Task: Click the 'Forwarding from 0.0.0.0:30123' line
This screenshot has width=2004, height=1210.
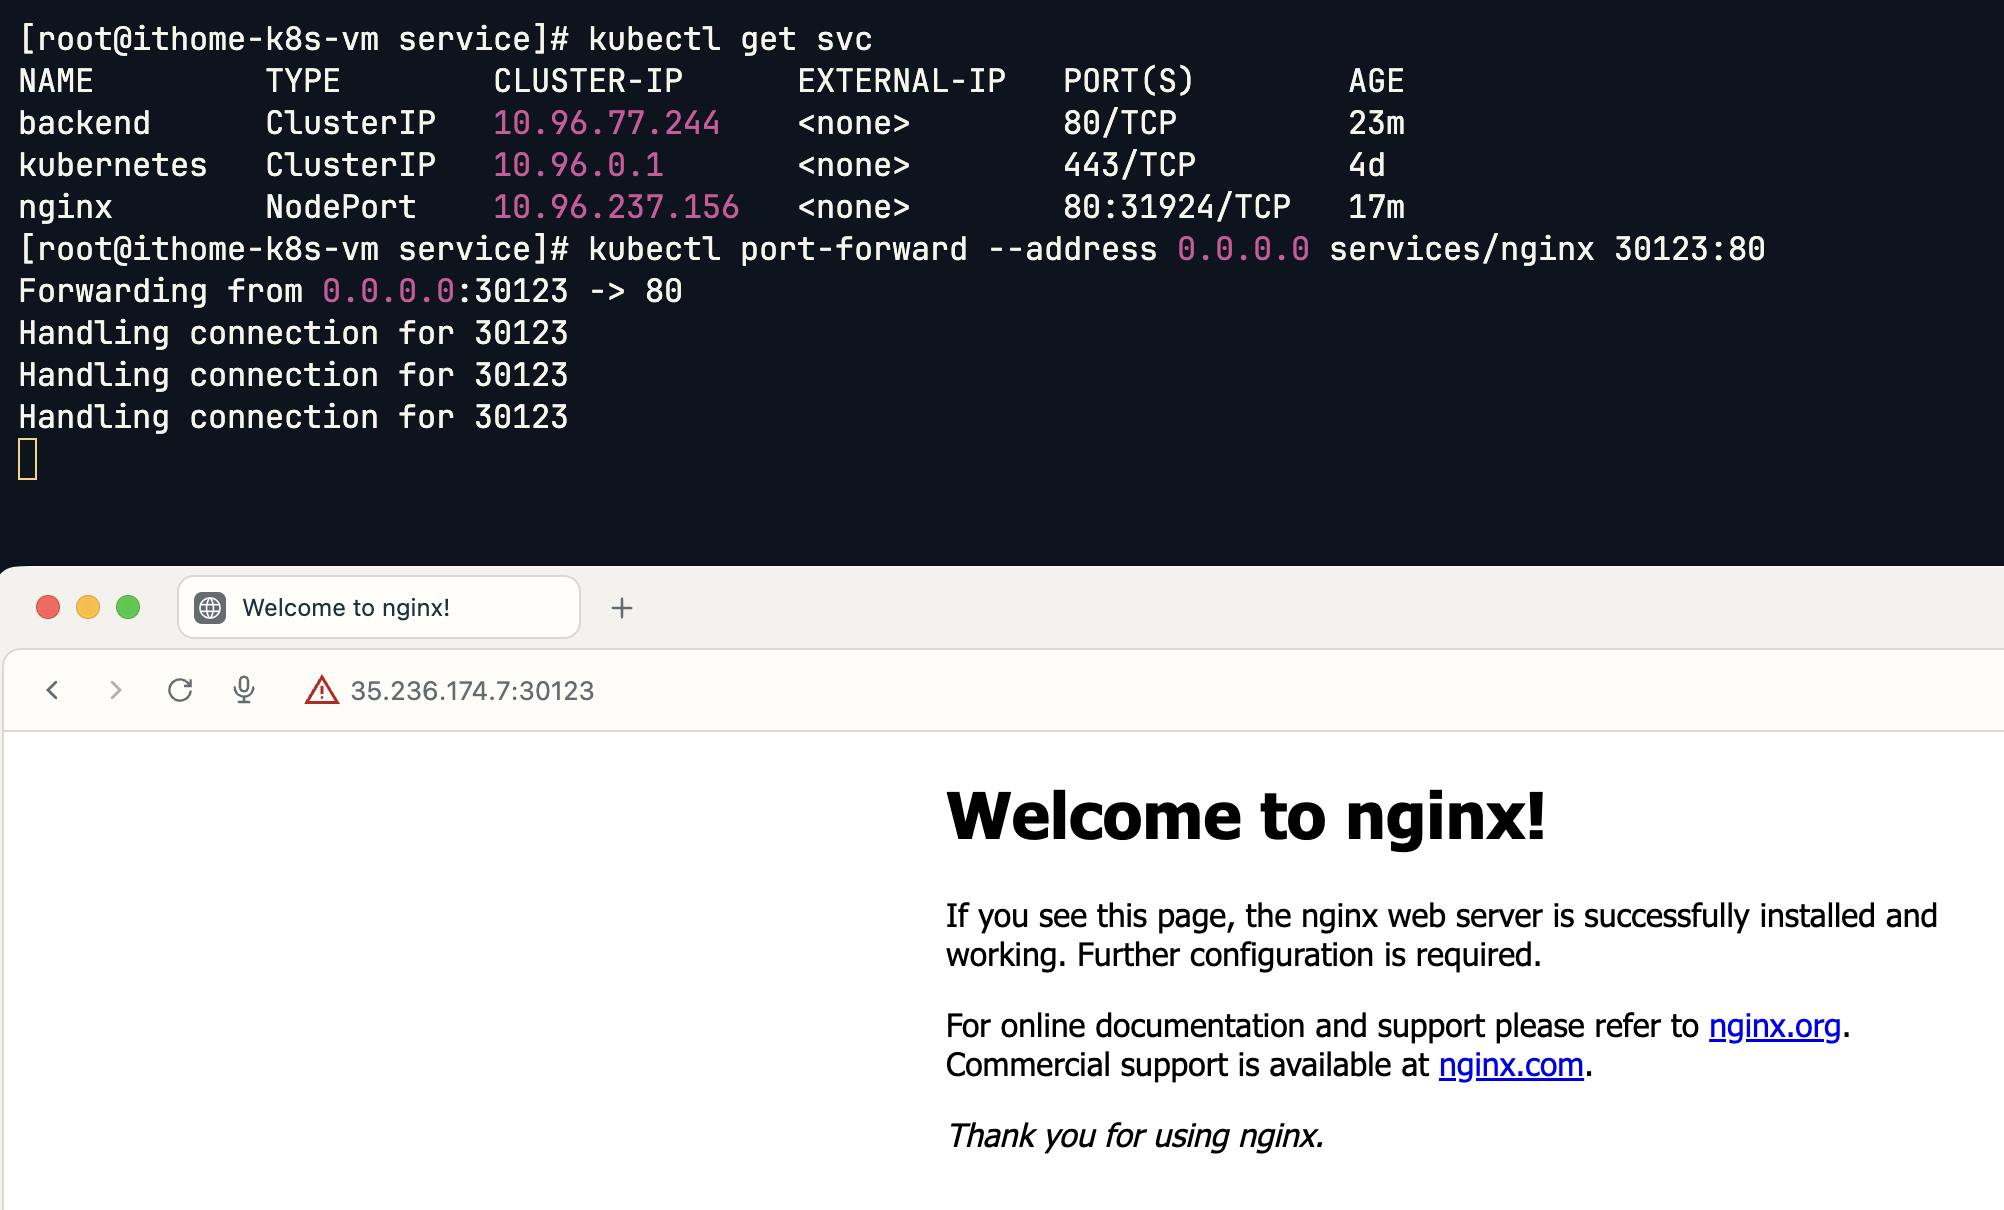Action: pos(350,291)
